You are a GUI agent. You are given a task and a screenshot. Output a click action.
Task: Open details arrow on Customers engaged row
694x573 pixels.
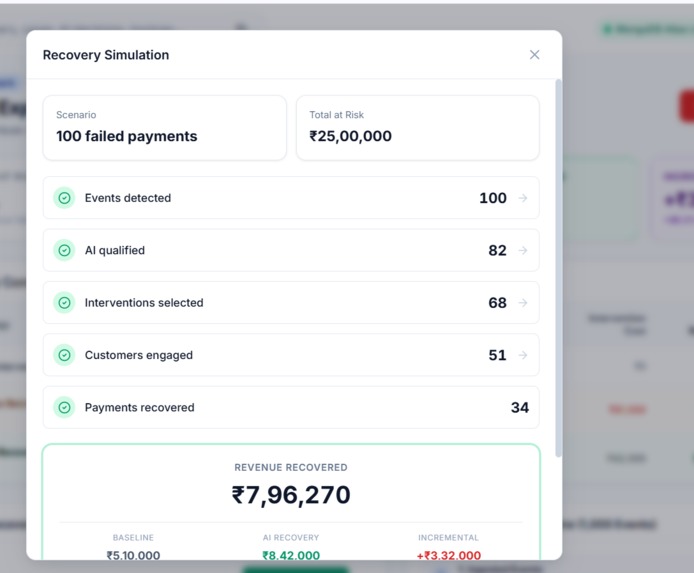tap(523, 355)
